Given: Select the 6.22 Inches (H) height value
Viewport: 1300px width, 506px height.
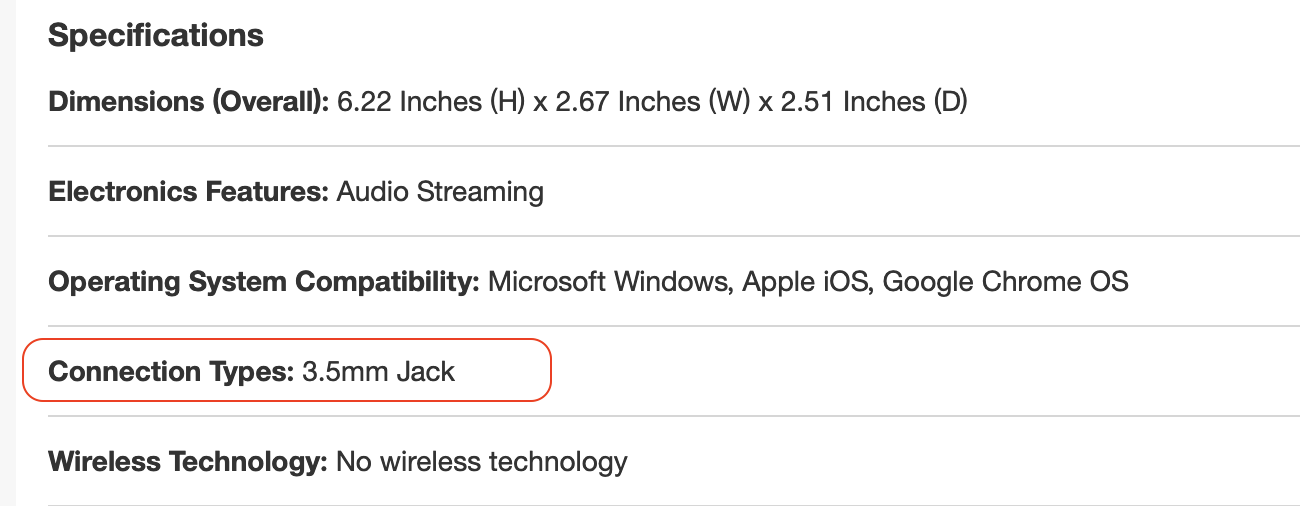Looking at the screenshot, I should point(432,102).
